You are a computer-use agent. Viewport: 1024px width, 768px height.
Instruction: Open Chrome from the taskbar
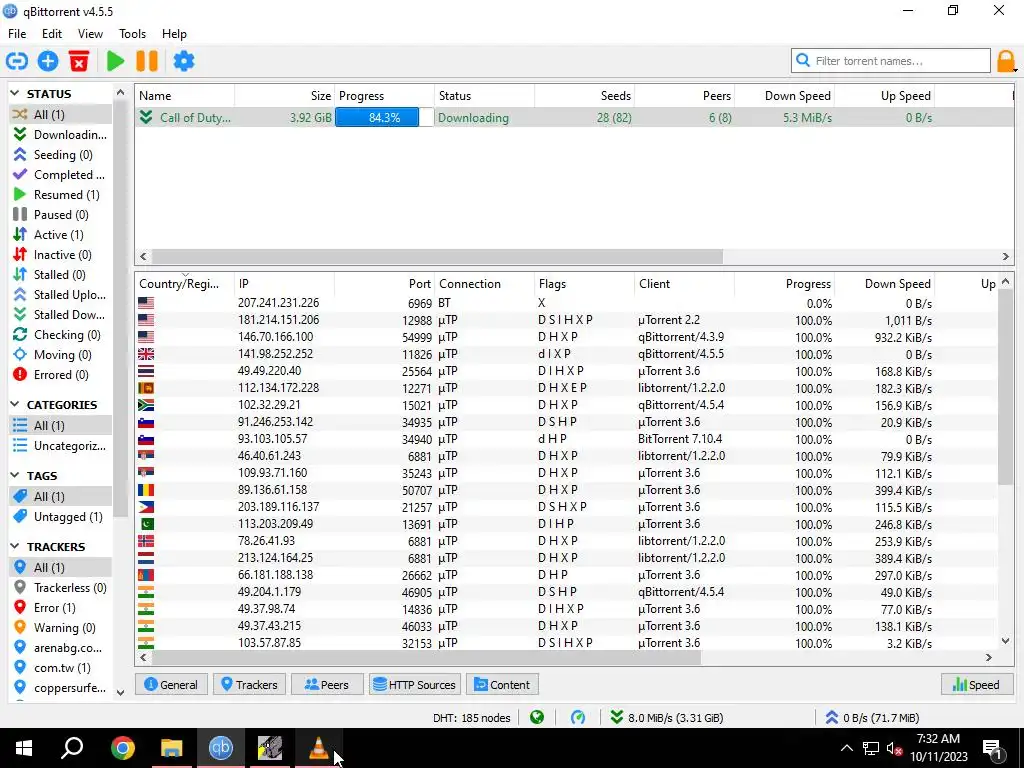tap(122, 748)
